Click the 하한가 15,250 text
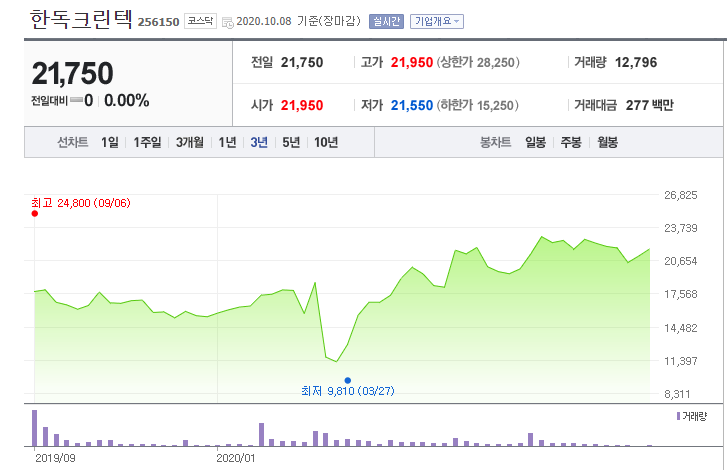Screen dimensions: 727x470 tap(478, 105)
